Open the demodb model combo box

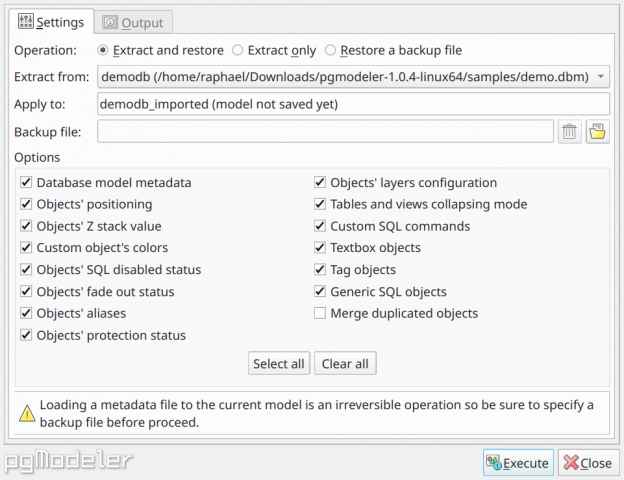[353, 76]
